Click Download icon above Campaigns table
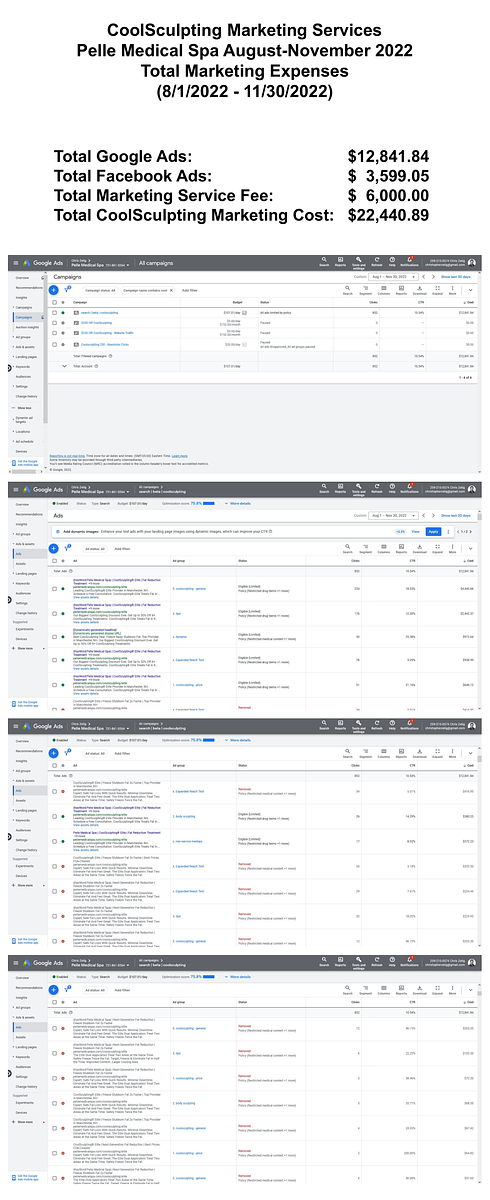 [x=419, y=290]
